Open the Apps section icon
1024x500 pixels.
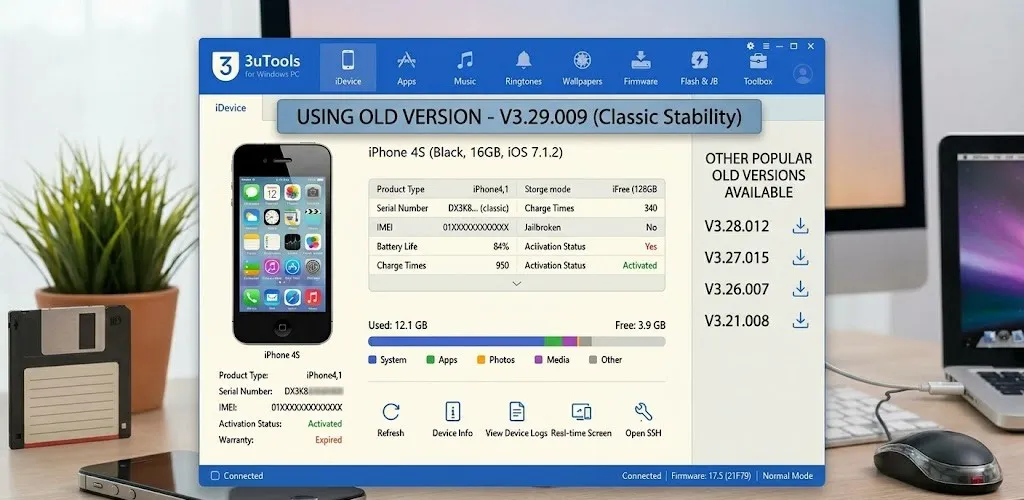406,61
